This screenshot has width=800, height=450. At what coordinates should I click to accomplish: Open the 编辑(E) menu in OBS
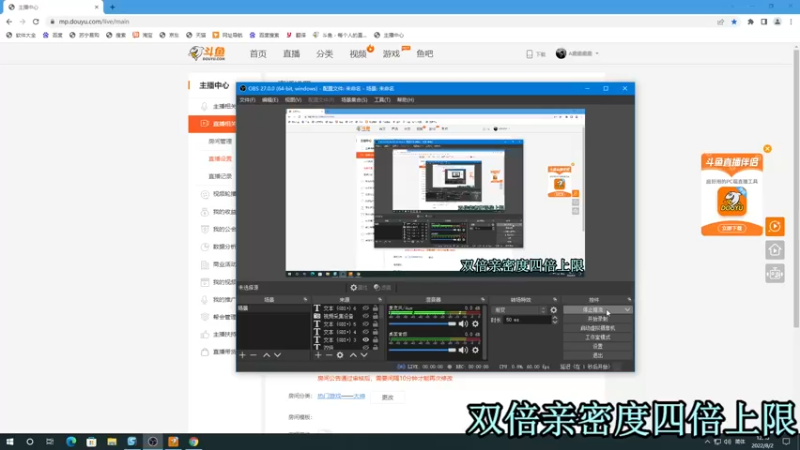pyautogui.click(x=270, y=100)
